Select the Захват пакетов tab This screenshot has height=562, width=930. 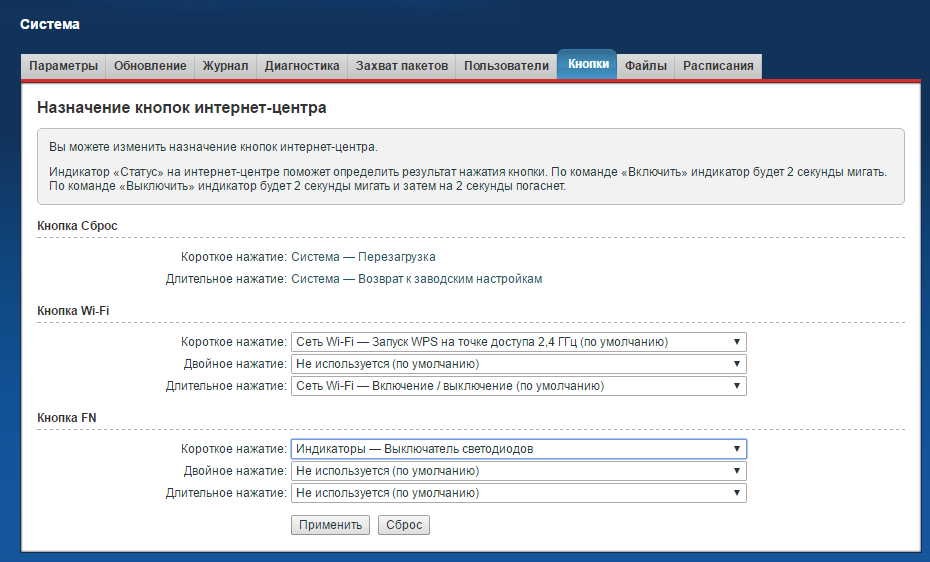point(402,66)
